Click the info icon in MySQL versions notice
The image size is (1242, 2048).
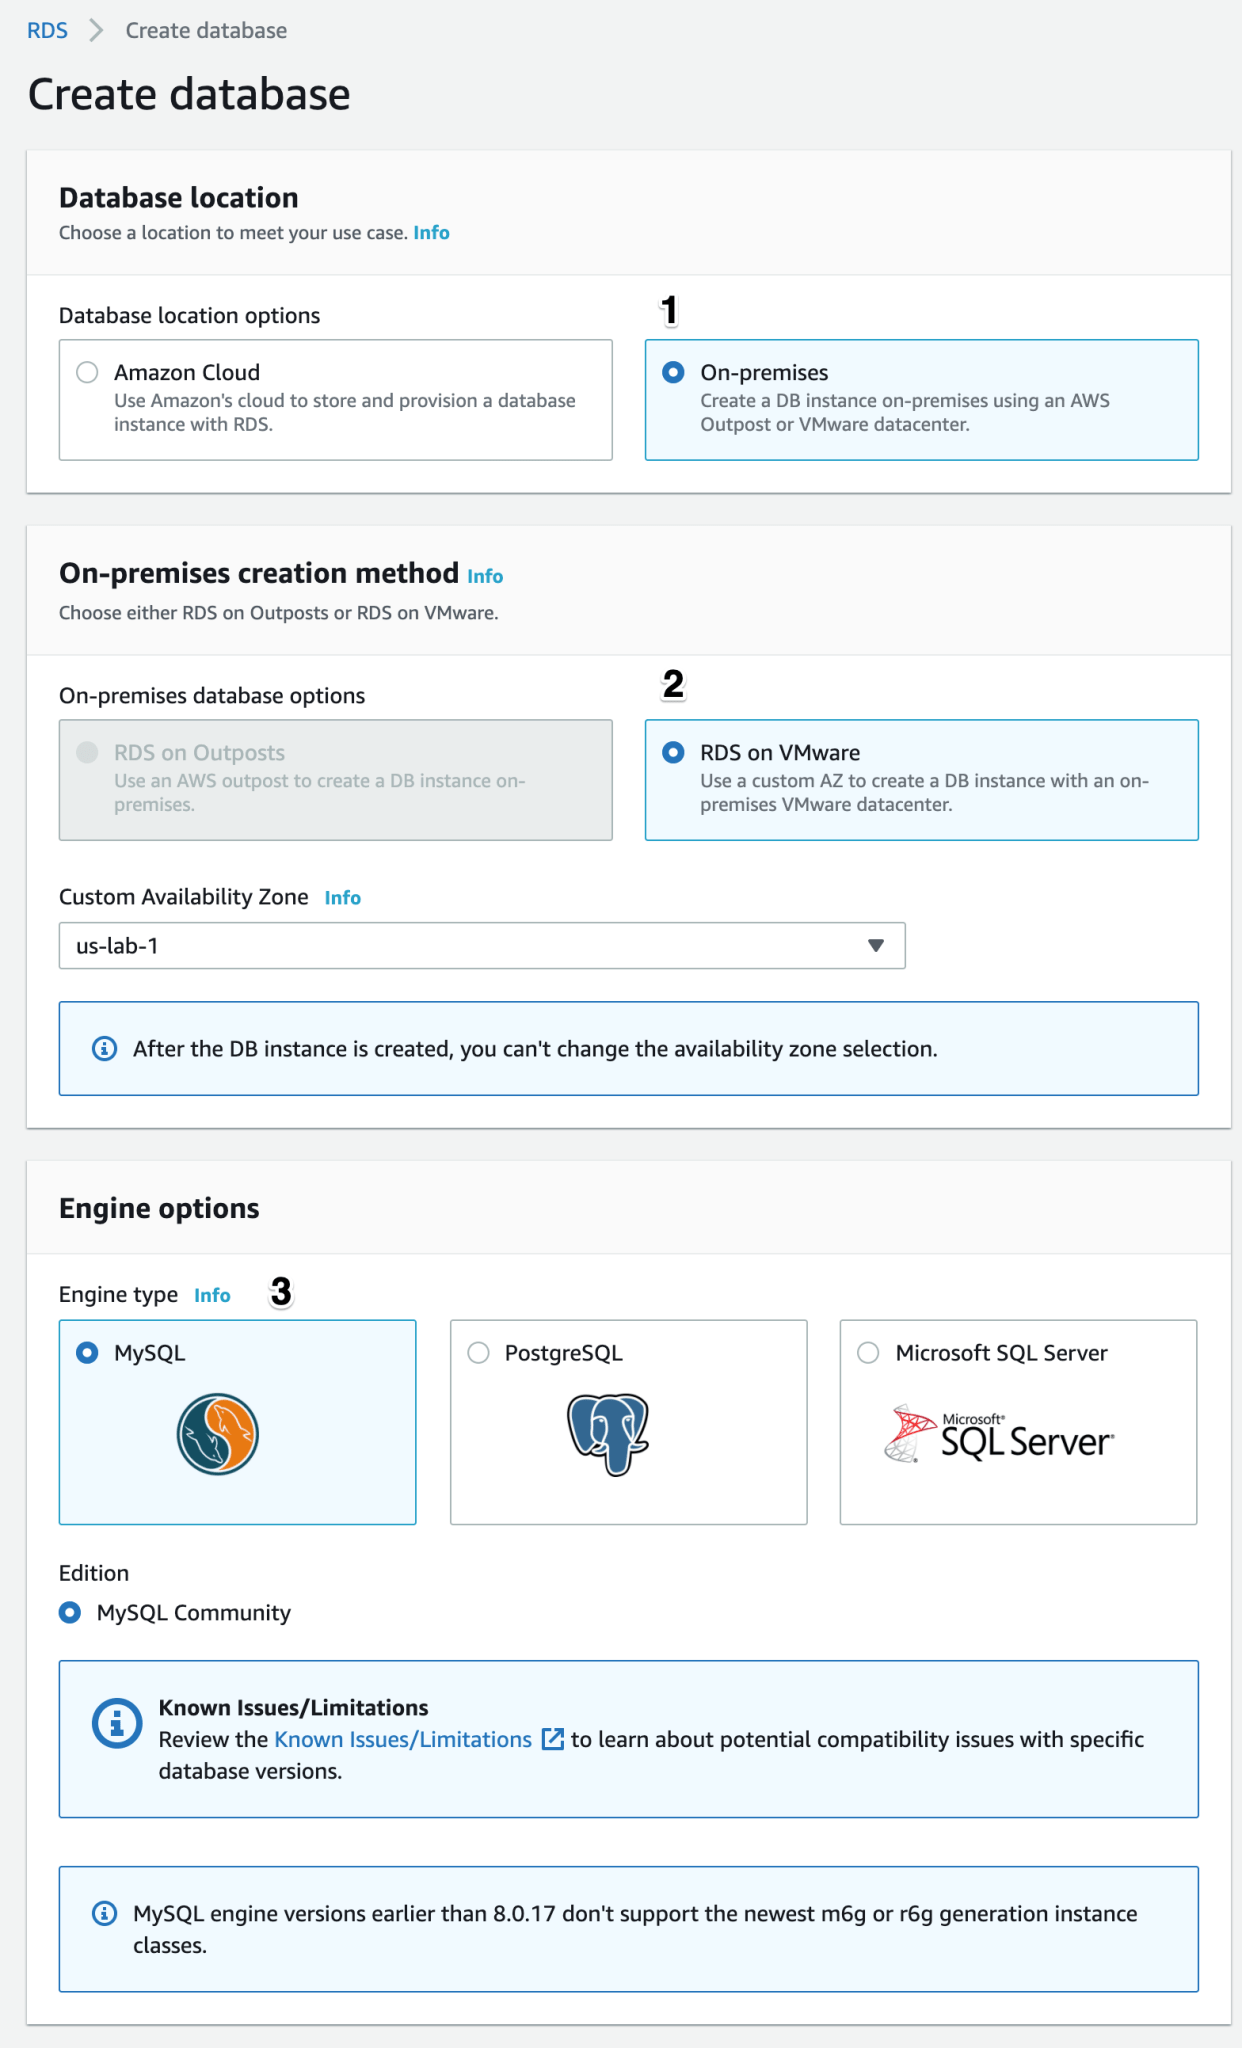(x=104, y=1913)
